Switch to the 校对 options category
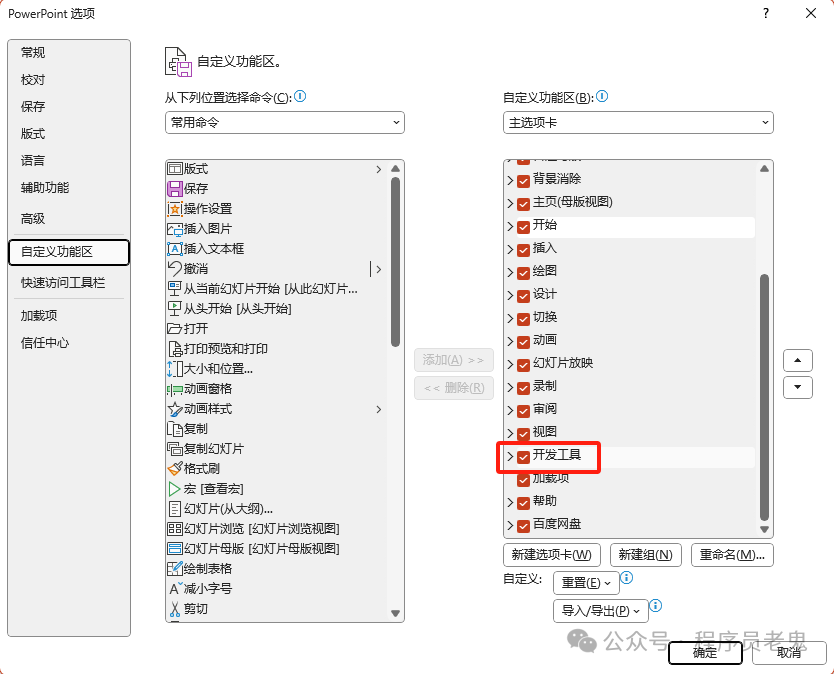Viewport: 834px width, 674px height. point(69,80)
